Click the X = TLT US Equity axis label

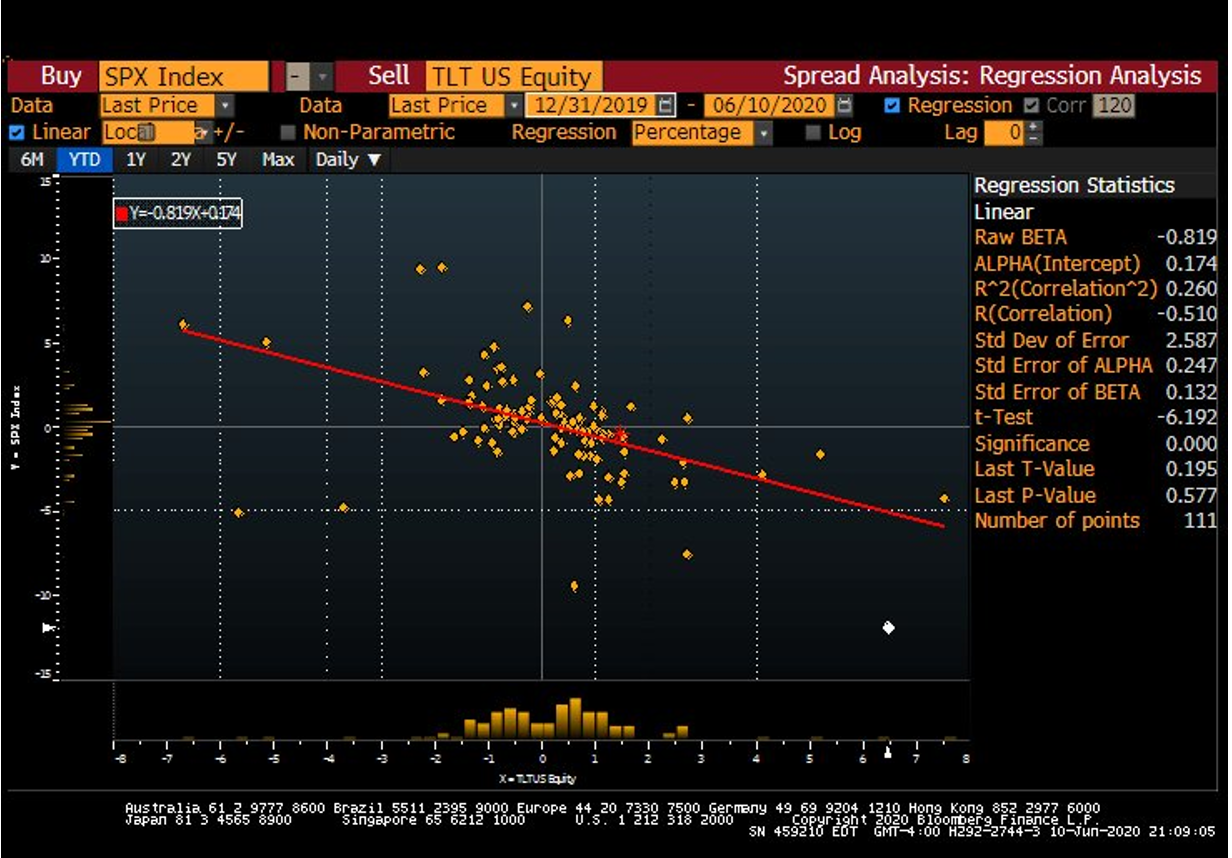click(539, 779)
